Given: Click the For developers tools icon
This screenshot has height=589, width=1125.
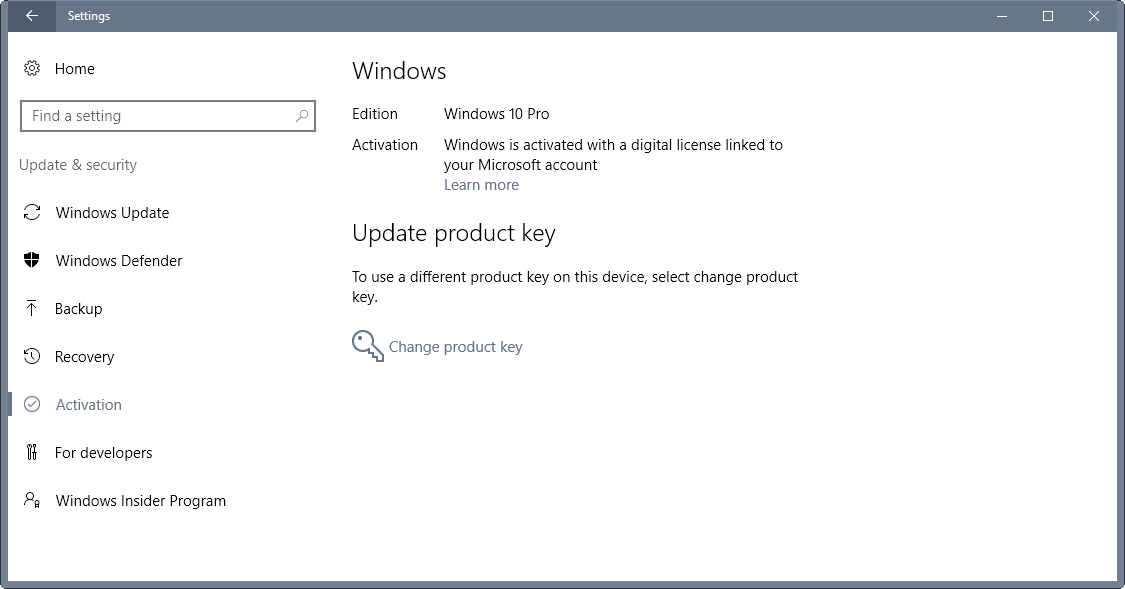Looking at the screenshot, I should (32, 453).
